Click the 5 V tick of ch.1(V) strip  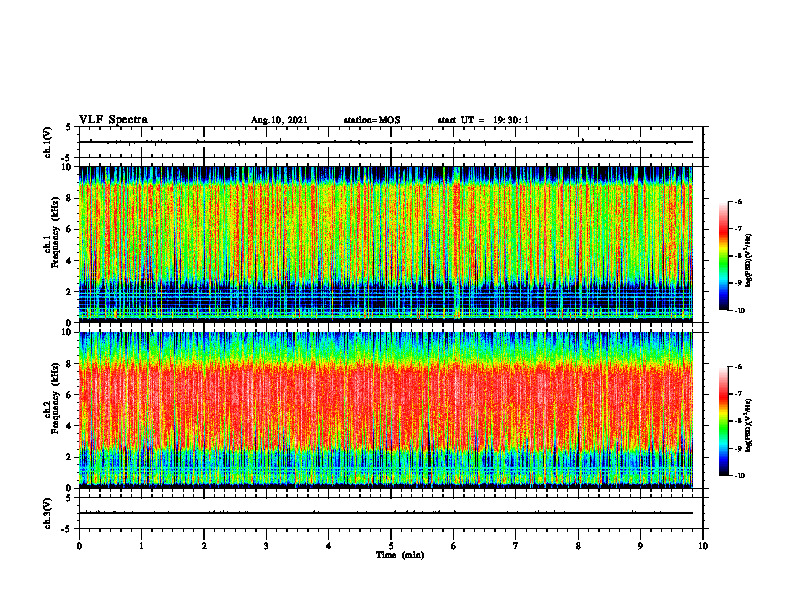[68, 127]
